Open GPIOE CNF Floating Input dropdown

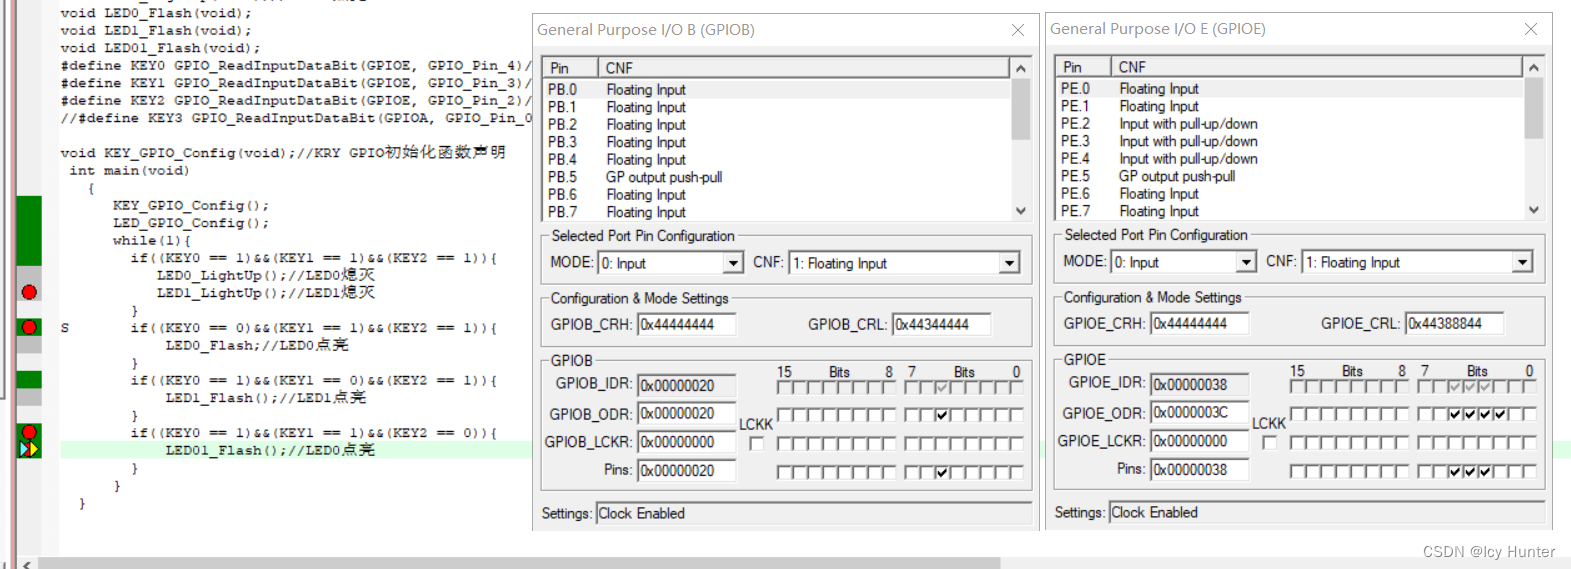click(1522, 262)
